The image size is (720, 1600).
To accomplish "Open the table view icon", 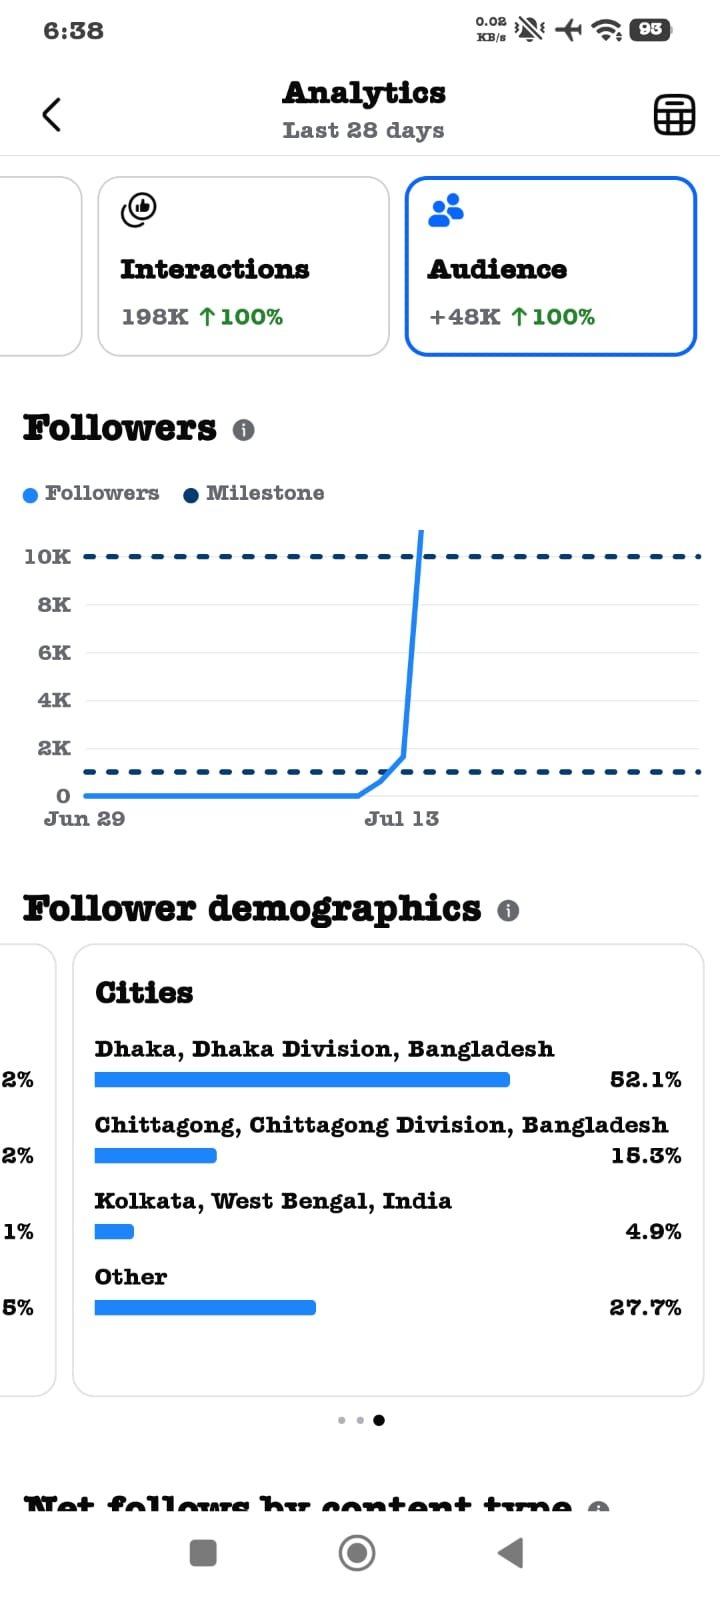I will point(674,115).
